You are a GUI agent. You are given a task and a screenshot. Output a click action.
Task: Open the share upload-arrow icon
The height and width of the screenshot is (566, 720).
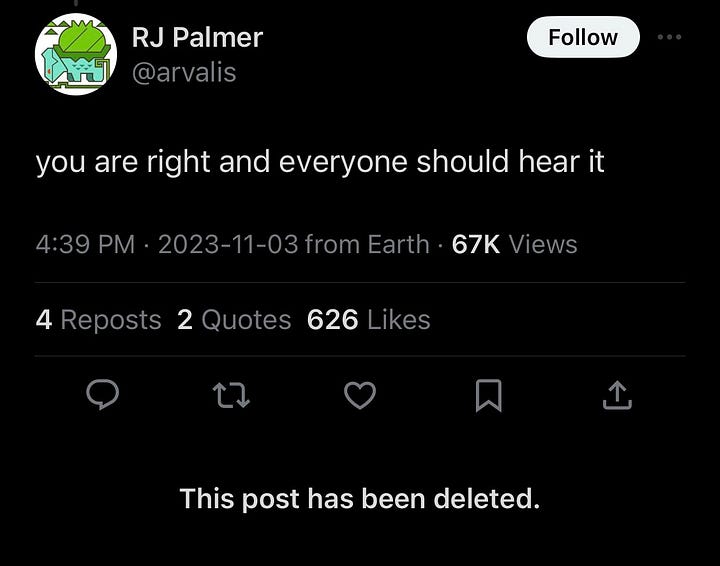617,395
